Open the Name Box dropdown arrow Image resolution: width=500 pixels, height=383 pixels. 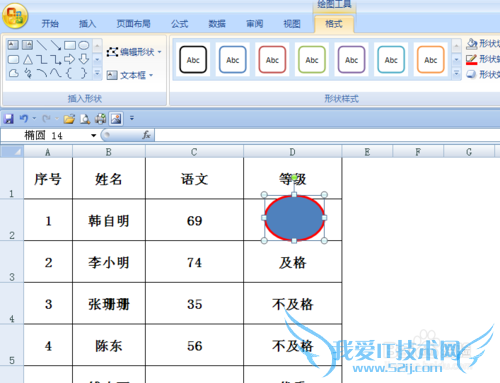click(94, 135)
